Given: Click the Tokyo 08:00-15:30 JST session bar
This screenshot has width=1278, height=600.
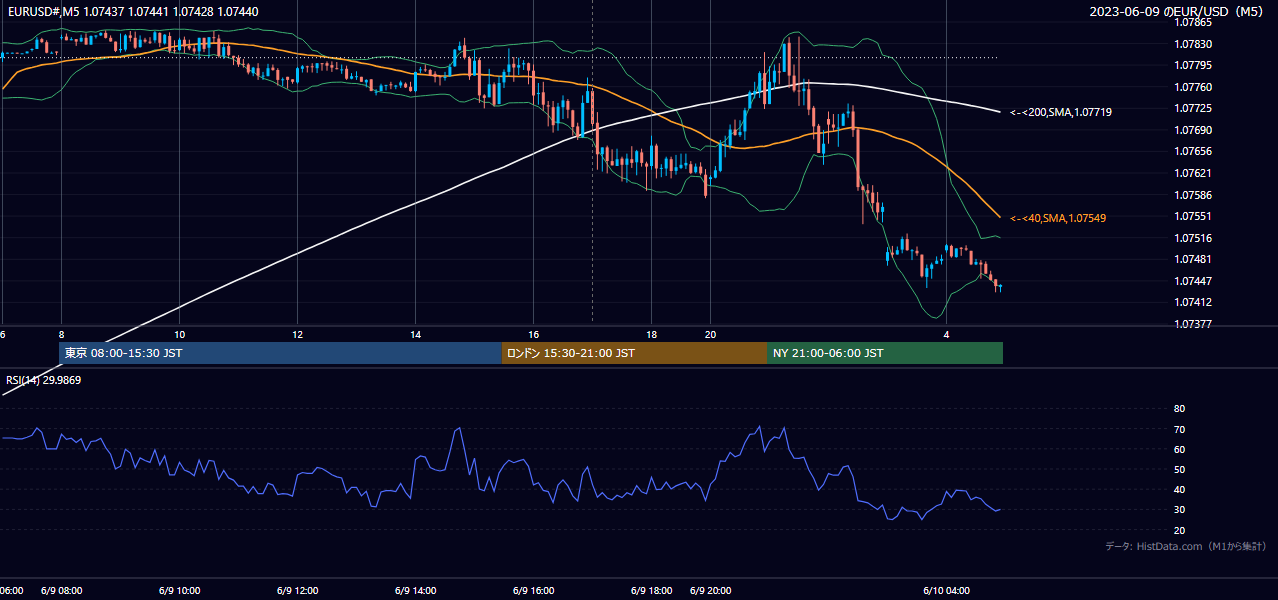Looking at the screenshot, I should tap(281, 353).
